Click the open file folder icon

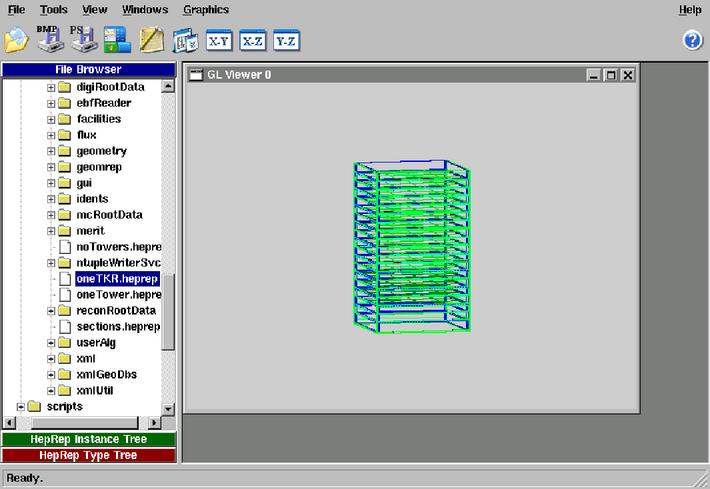[16, 40]
